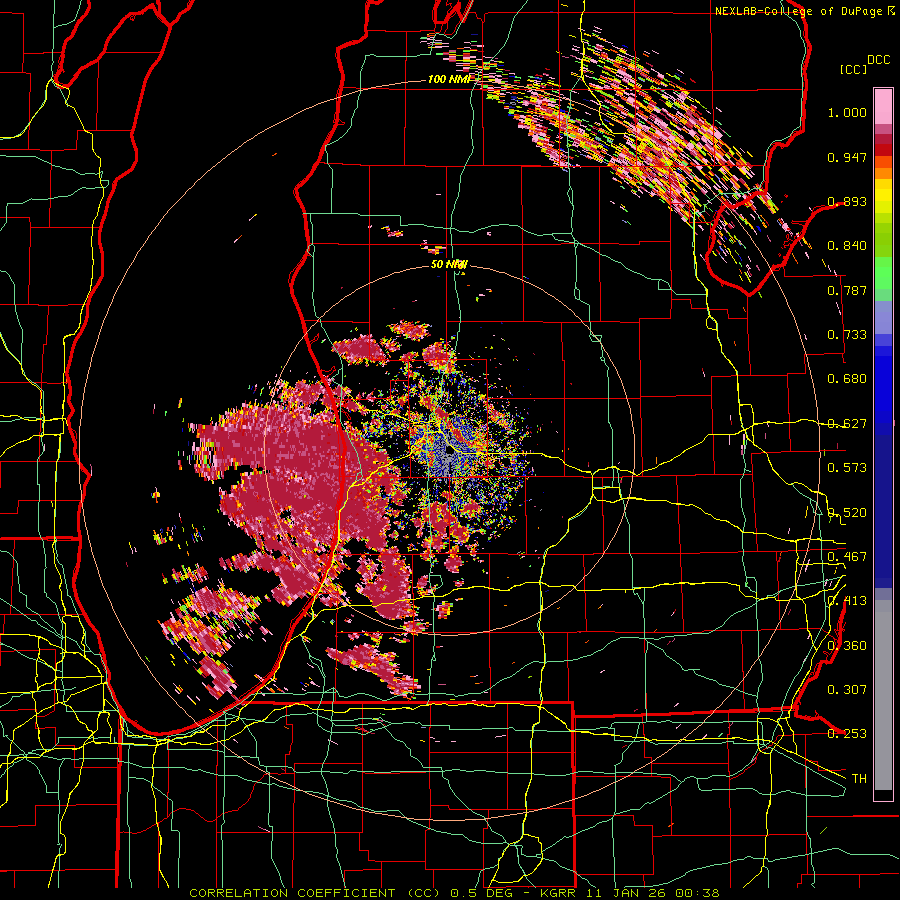Screen dimensions: 900x900
Task: Click the [CC] units label
Action: click(x=854, y=69)
